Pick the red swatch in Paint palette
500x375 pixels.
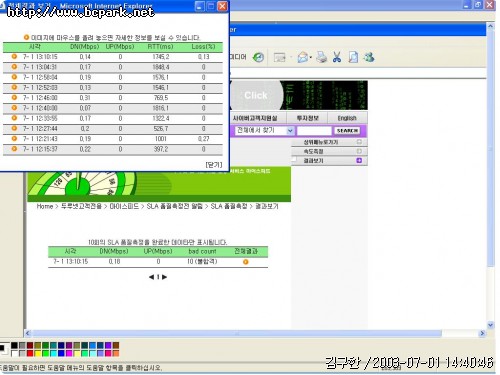(30, 353)
